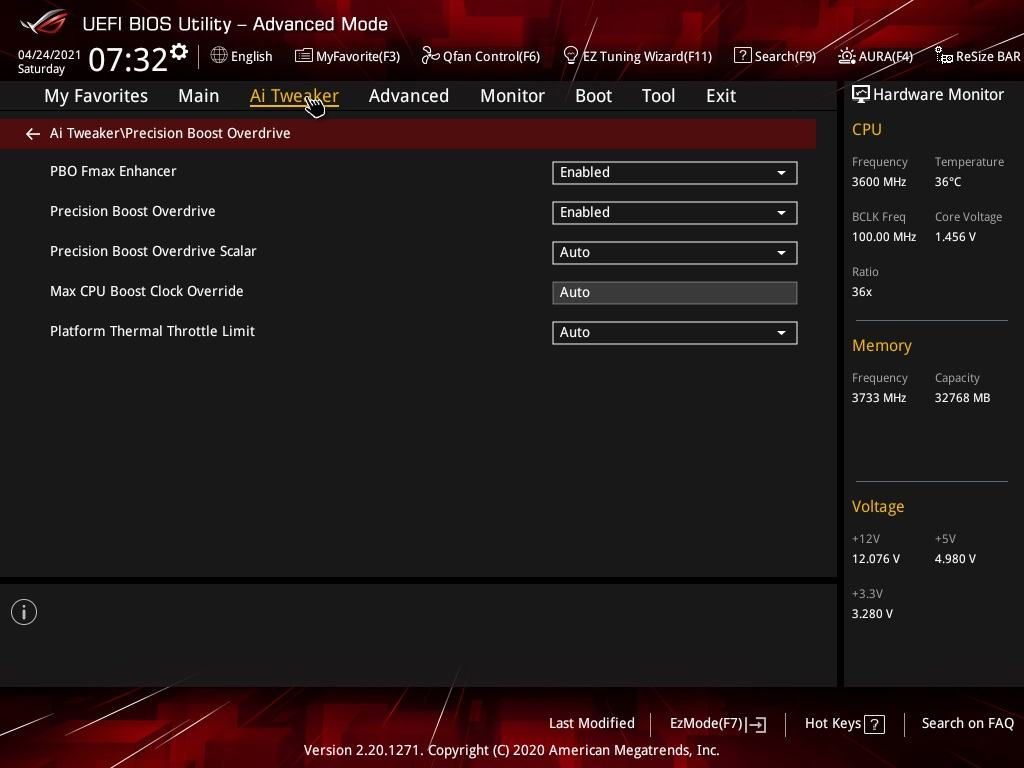Click the Hot Keys question mark box
This screenshot has width=1024, height=768.
tap(874, 724)
